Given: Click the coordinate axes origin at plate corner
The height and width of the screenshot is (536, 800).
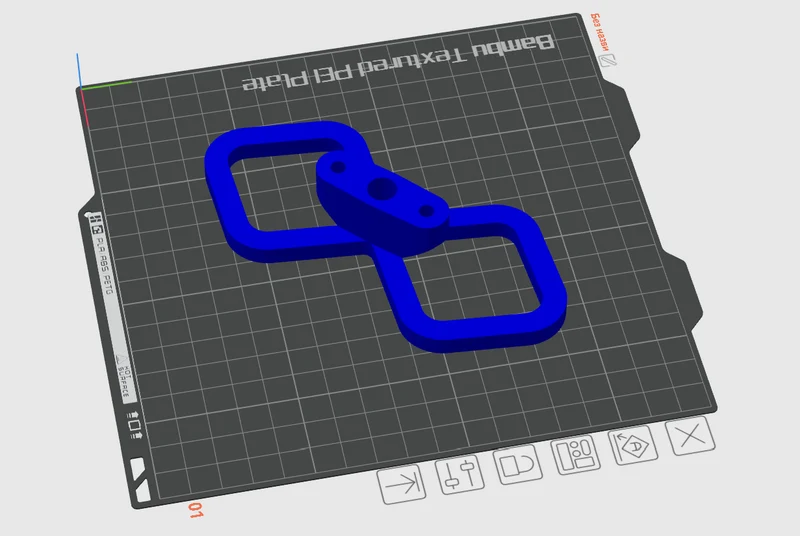Looking at the screenshot, I should click(x=82, y=89).
